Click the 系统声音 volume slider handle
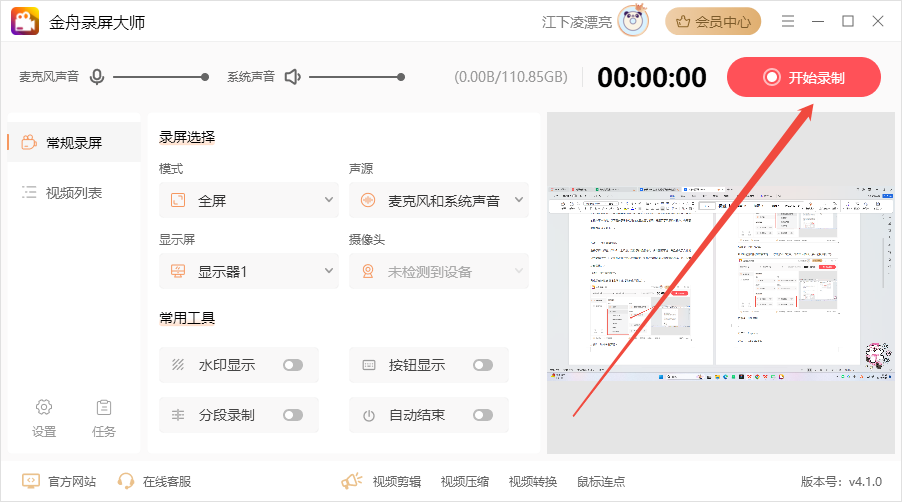 coord(401,77)
